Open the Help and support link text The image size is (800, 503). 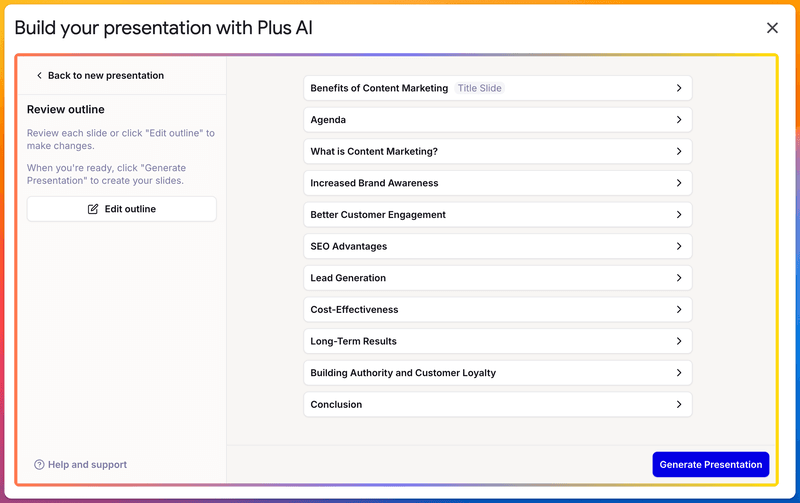point(87,465)
